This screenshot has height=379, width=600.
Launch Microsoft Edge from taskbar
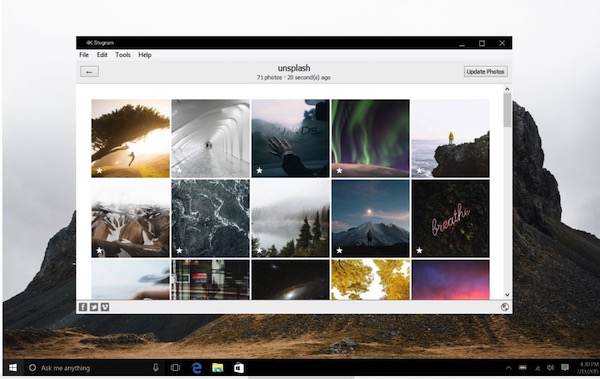pos(197,368)
